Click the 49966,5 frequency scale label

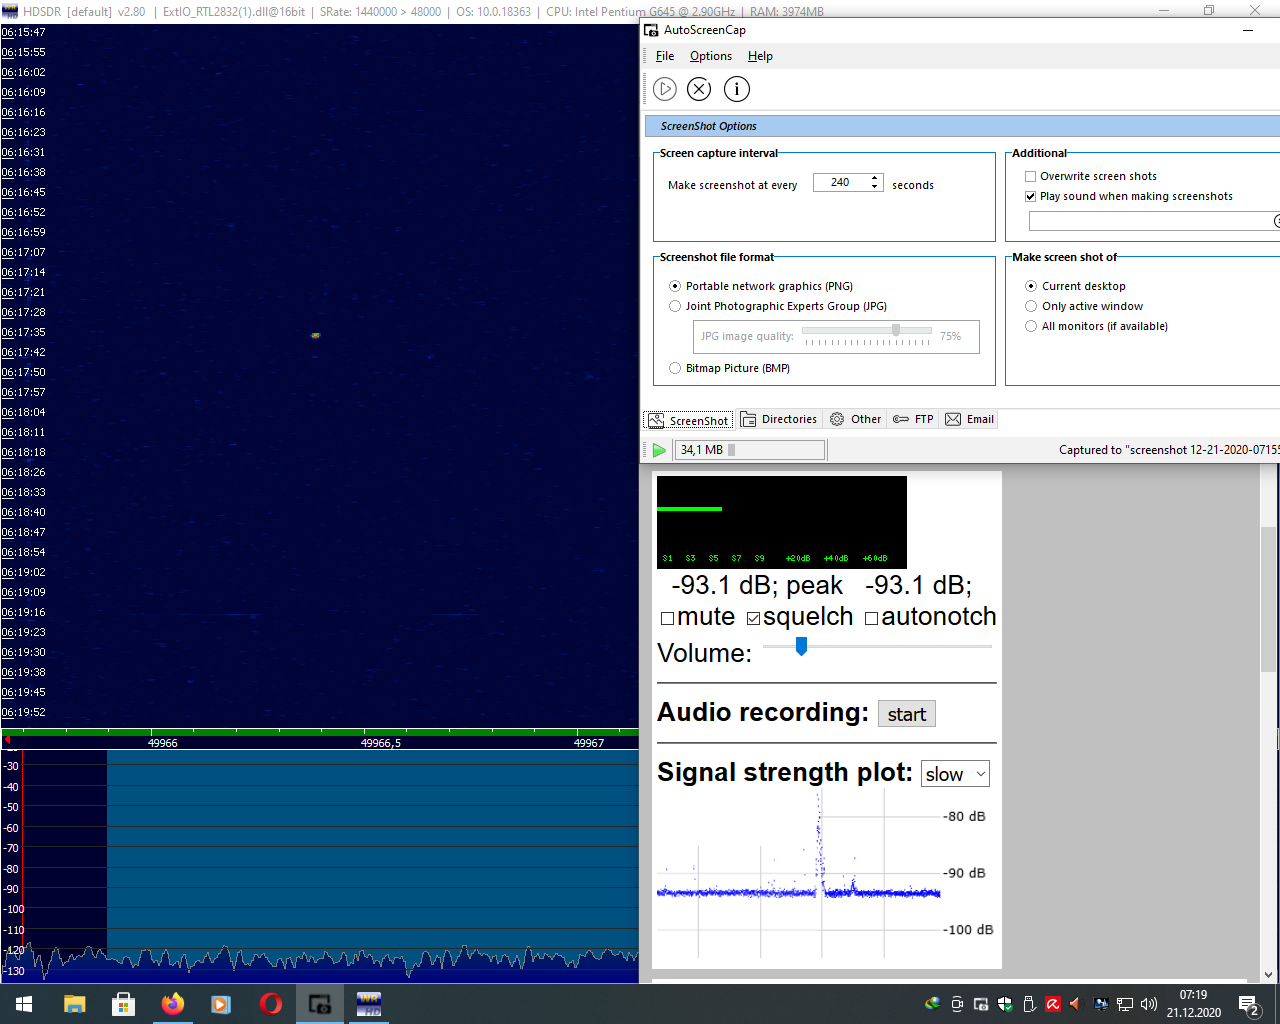point(381,743)
